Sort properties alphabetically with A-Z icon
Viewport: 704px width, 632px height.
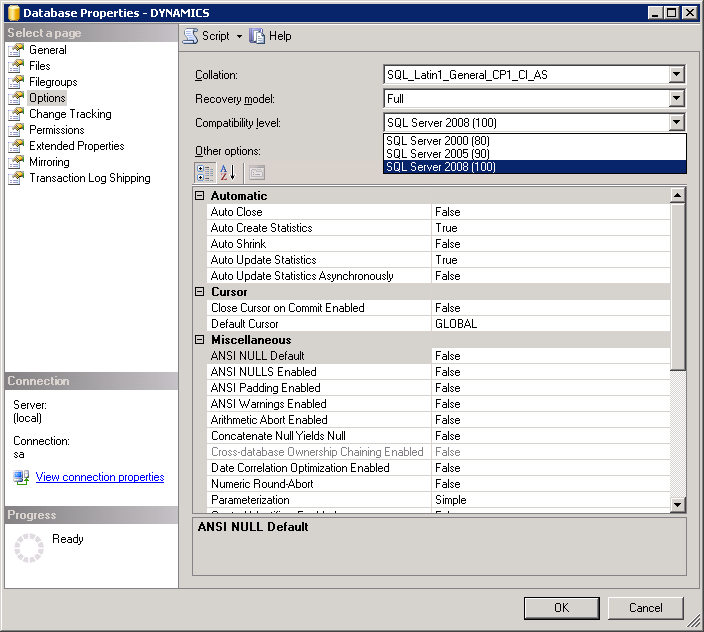[x=228, y=173]
